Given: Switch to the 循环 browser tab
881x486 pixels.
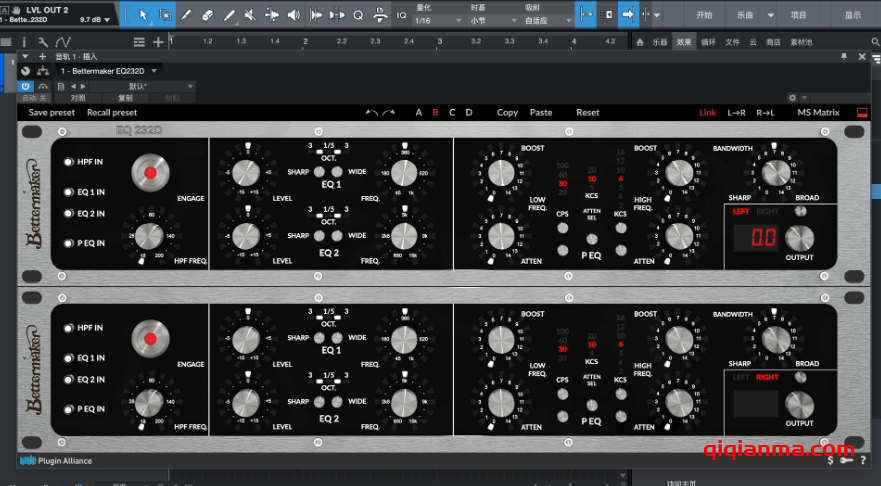Looking at the screenshot, I should [x=708, y=42].
